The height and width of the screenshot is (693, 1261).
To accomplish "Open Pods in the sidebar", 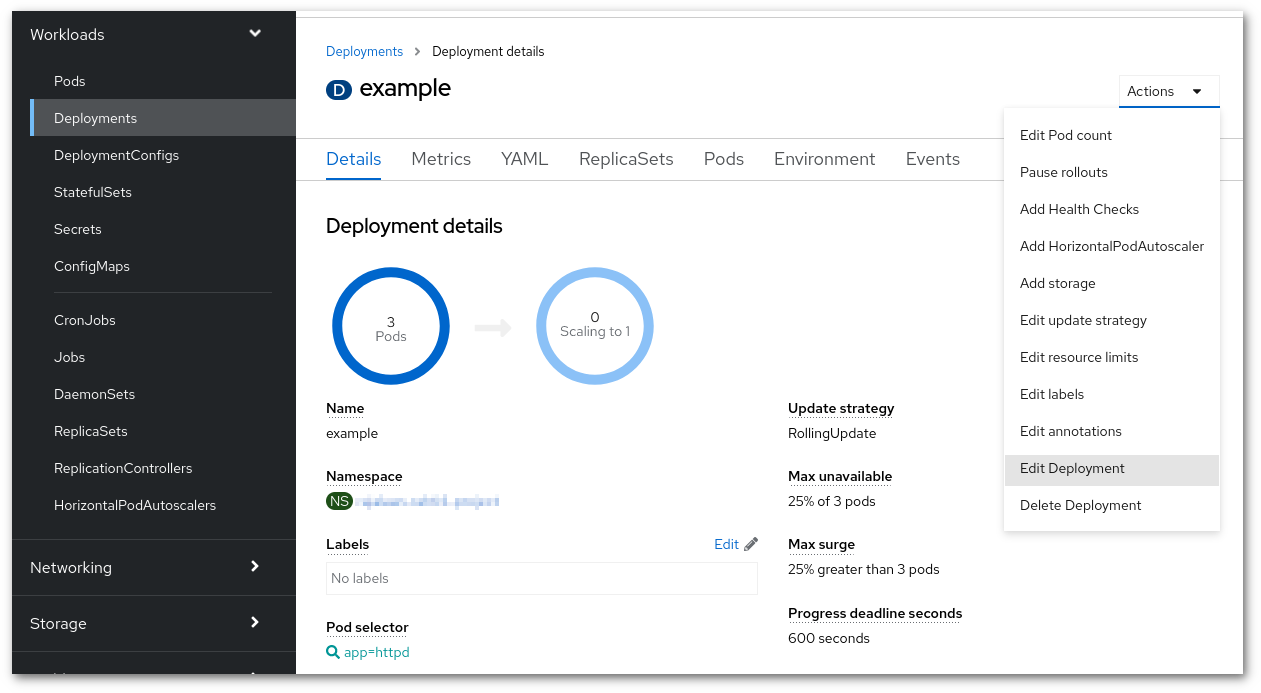I will 70,81.
